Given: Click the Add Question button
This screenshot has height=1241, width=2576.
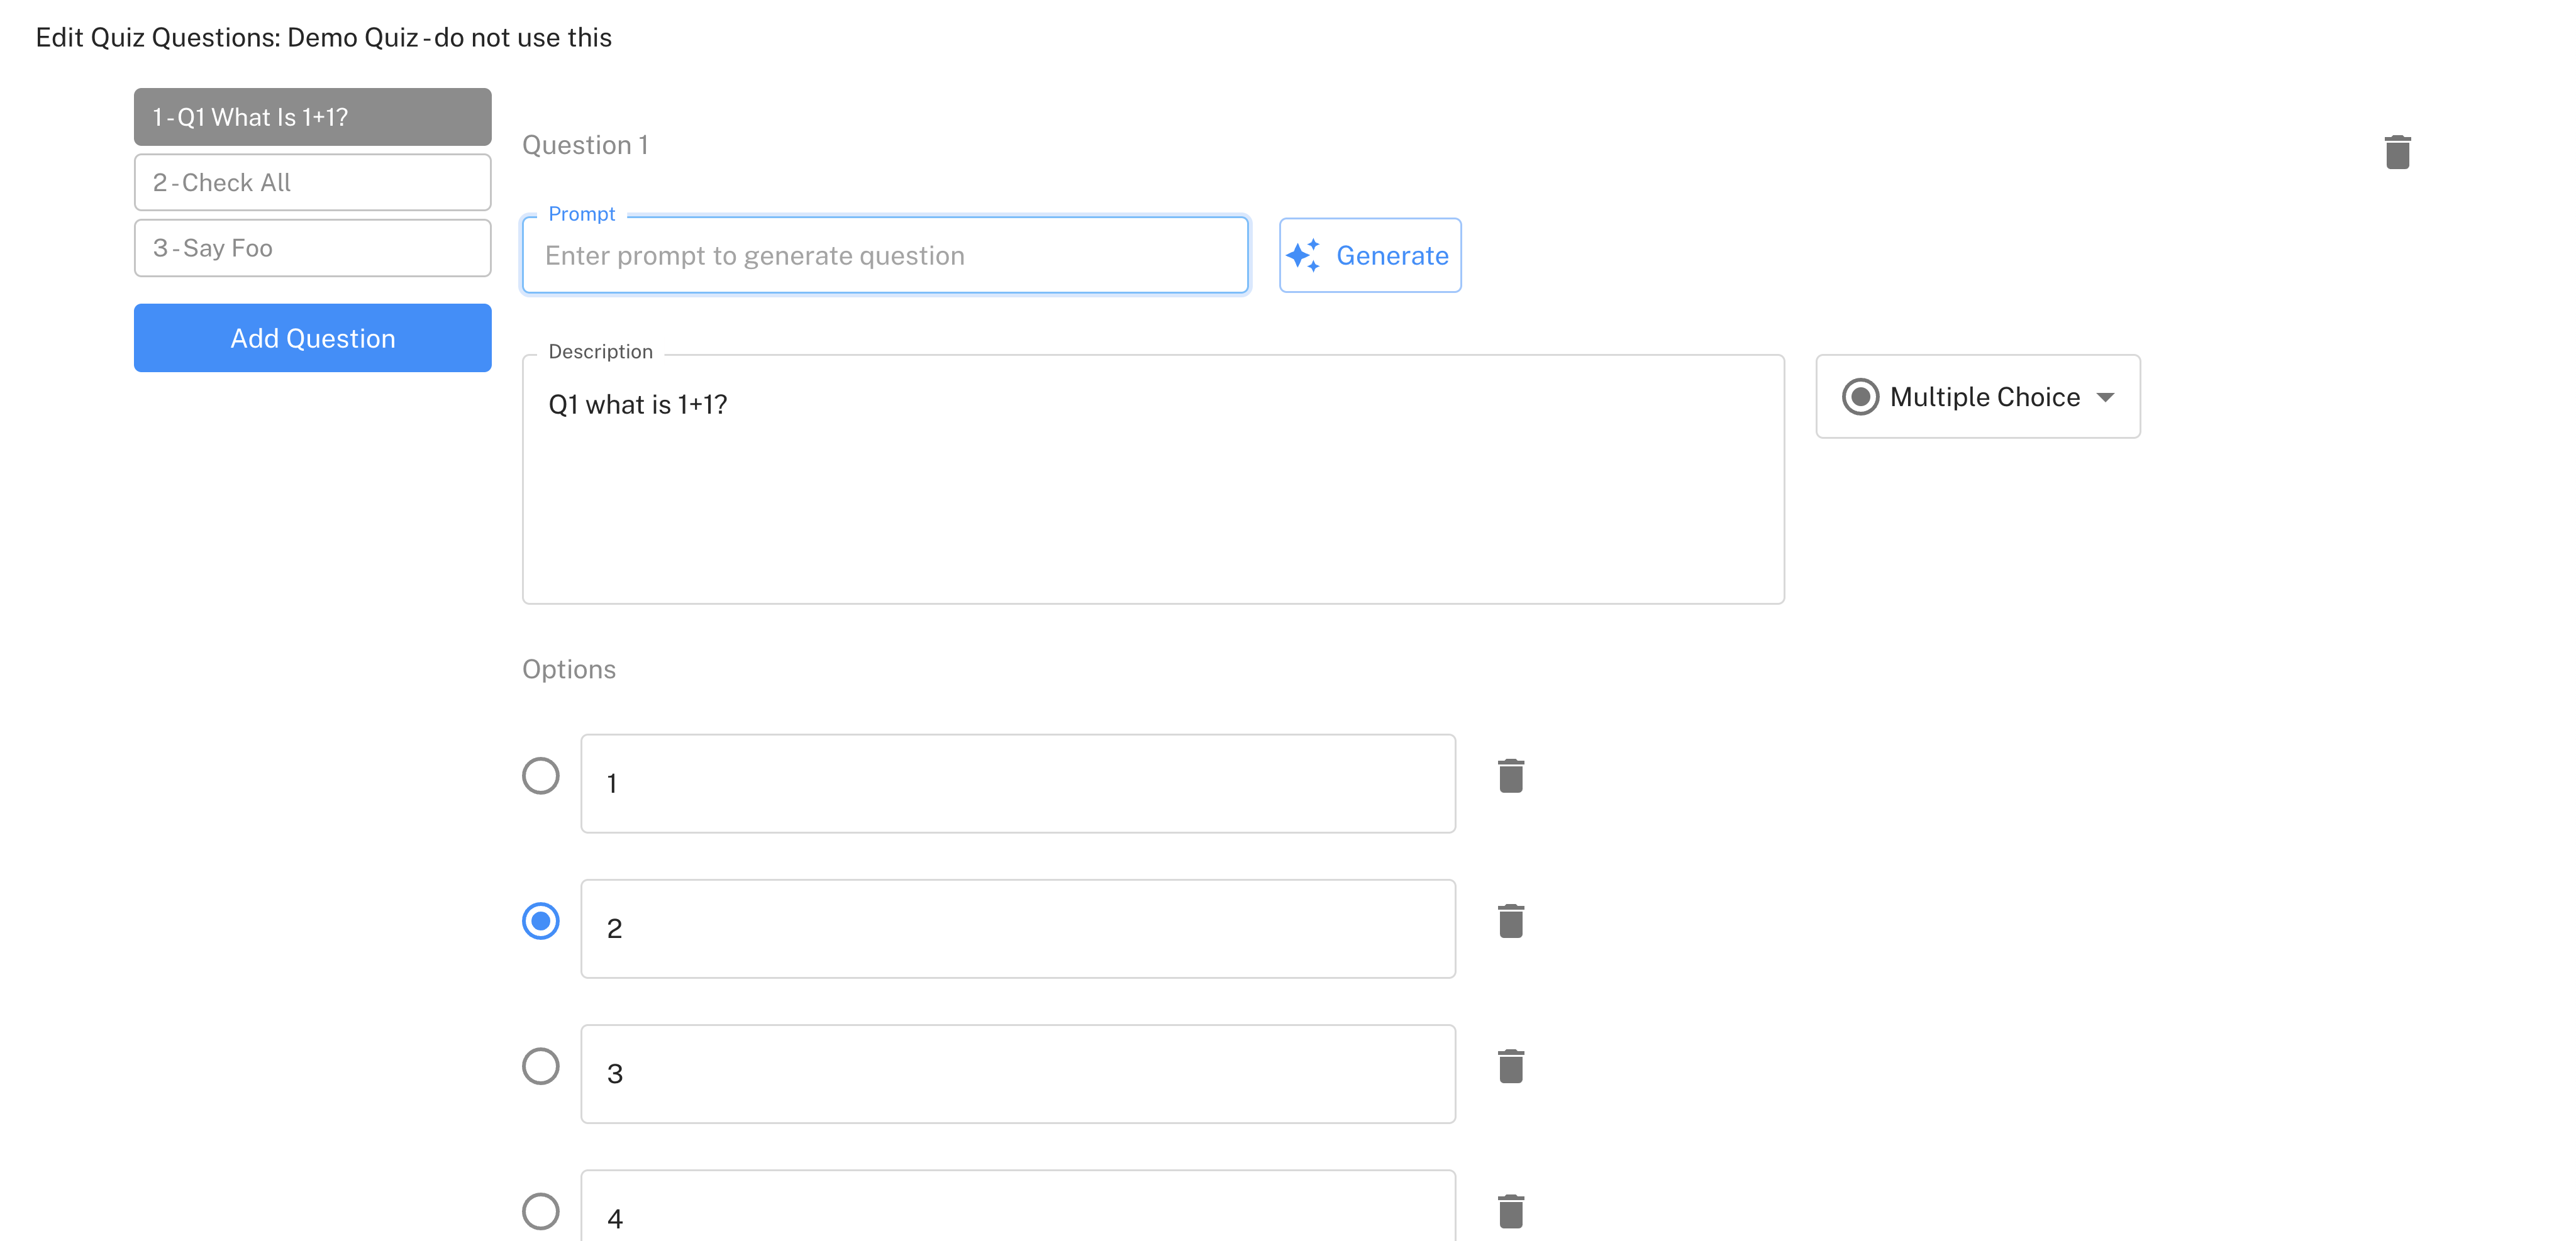Looking at the screenshot, I should click(312, 338).
